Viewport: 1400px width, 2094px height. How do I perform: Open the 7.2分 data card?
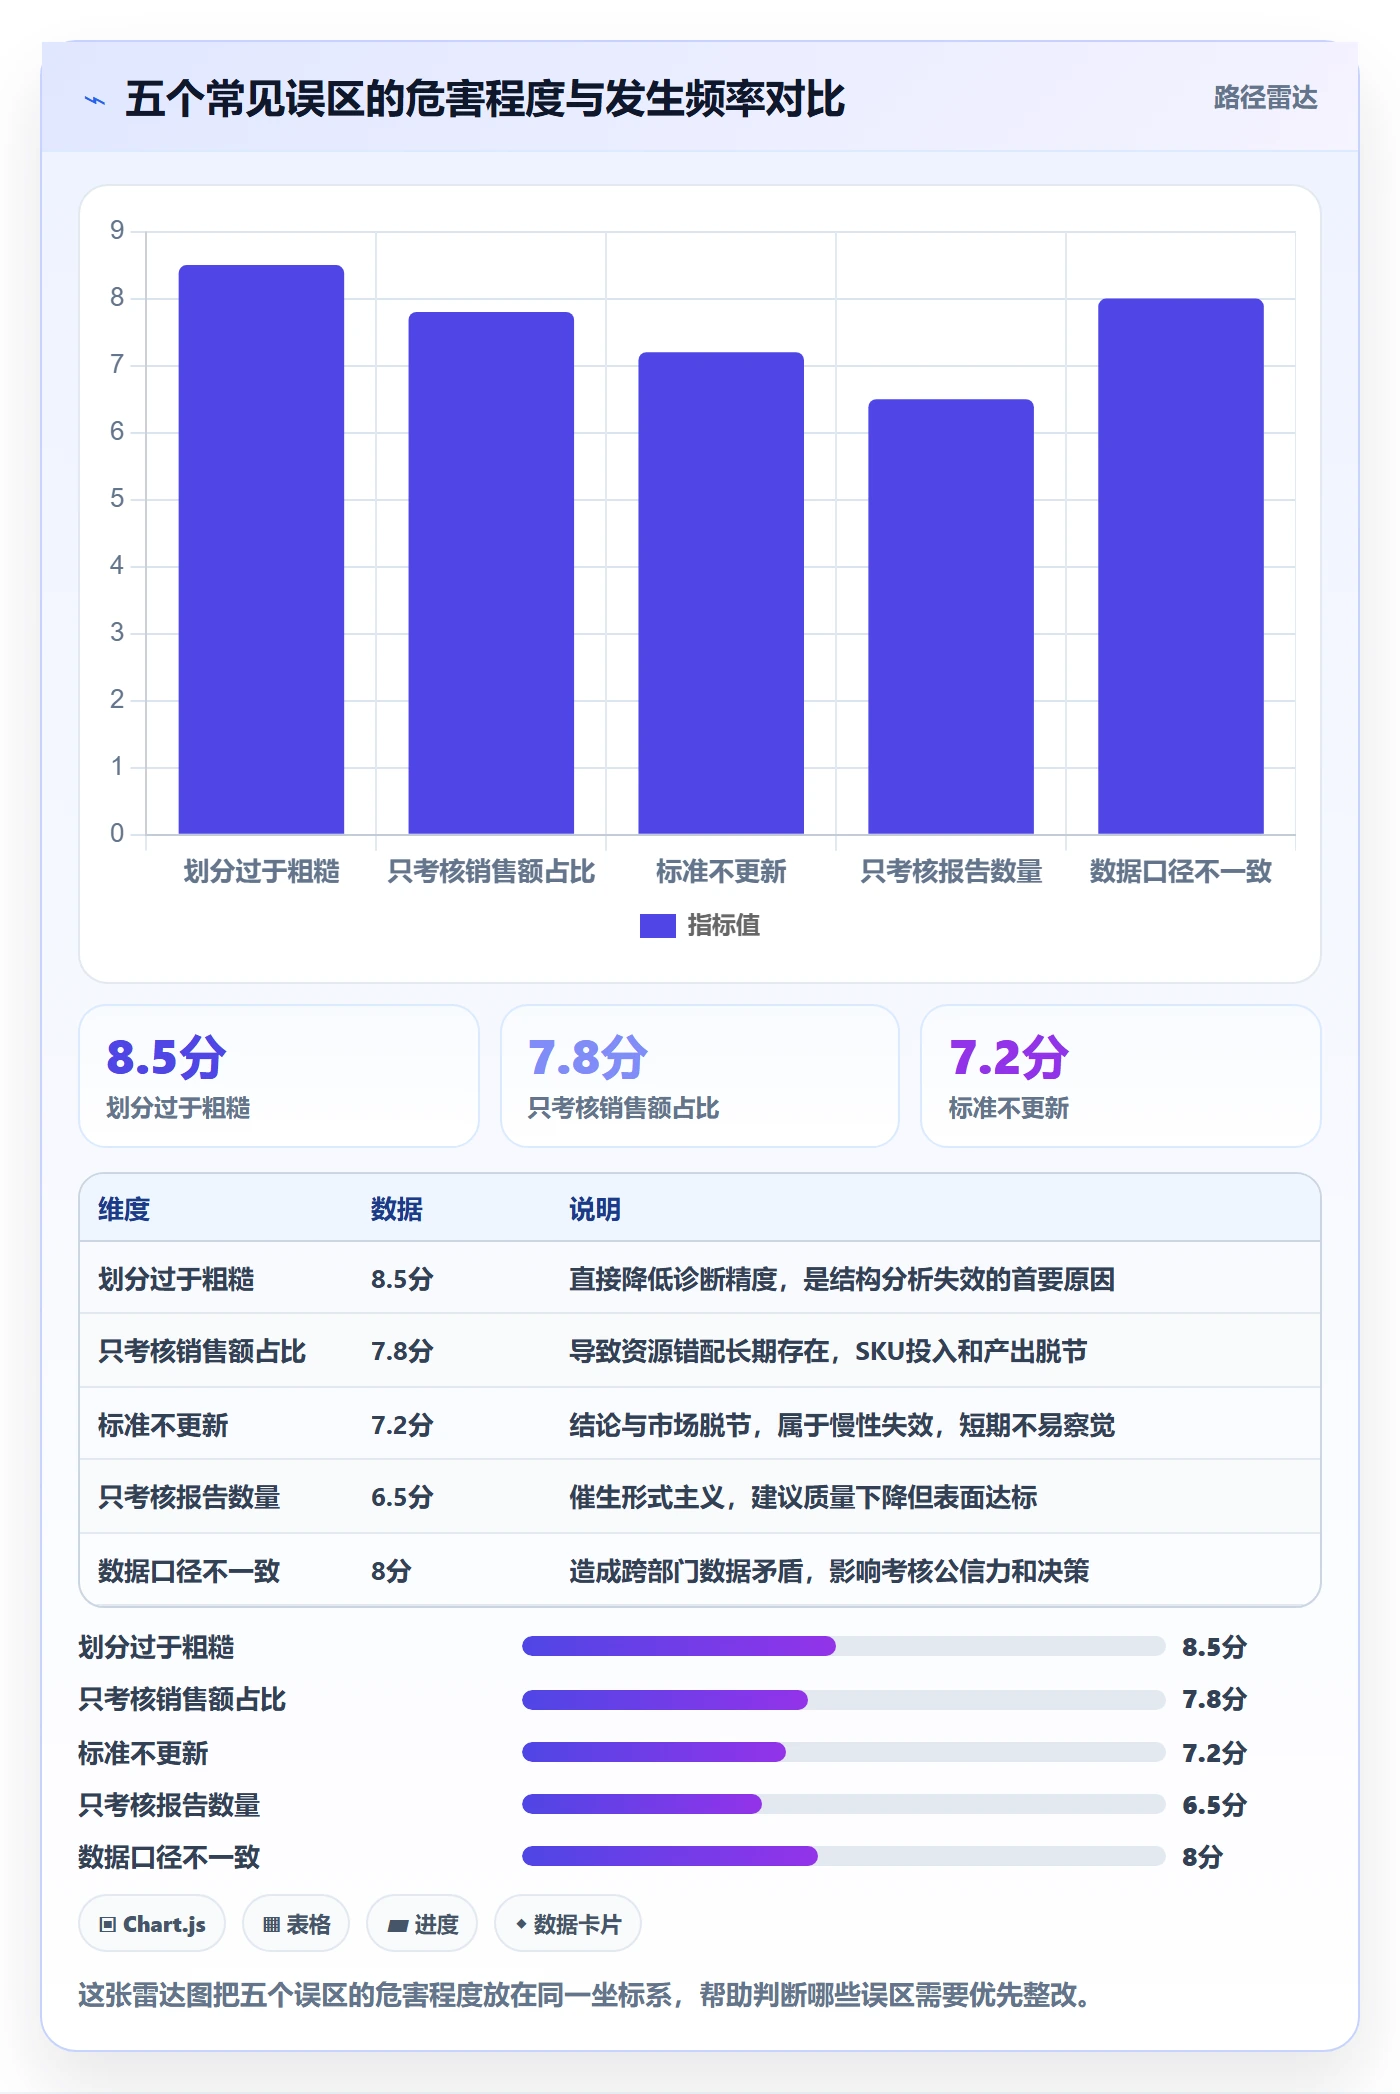point(1121,1076)
